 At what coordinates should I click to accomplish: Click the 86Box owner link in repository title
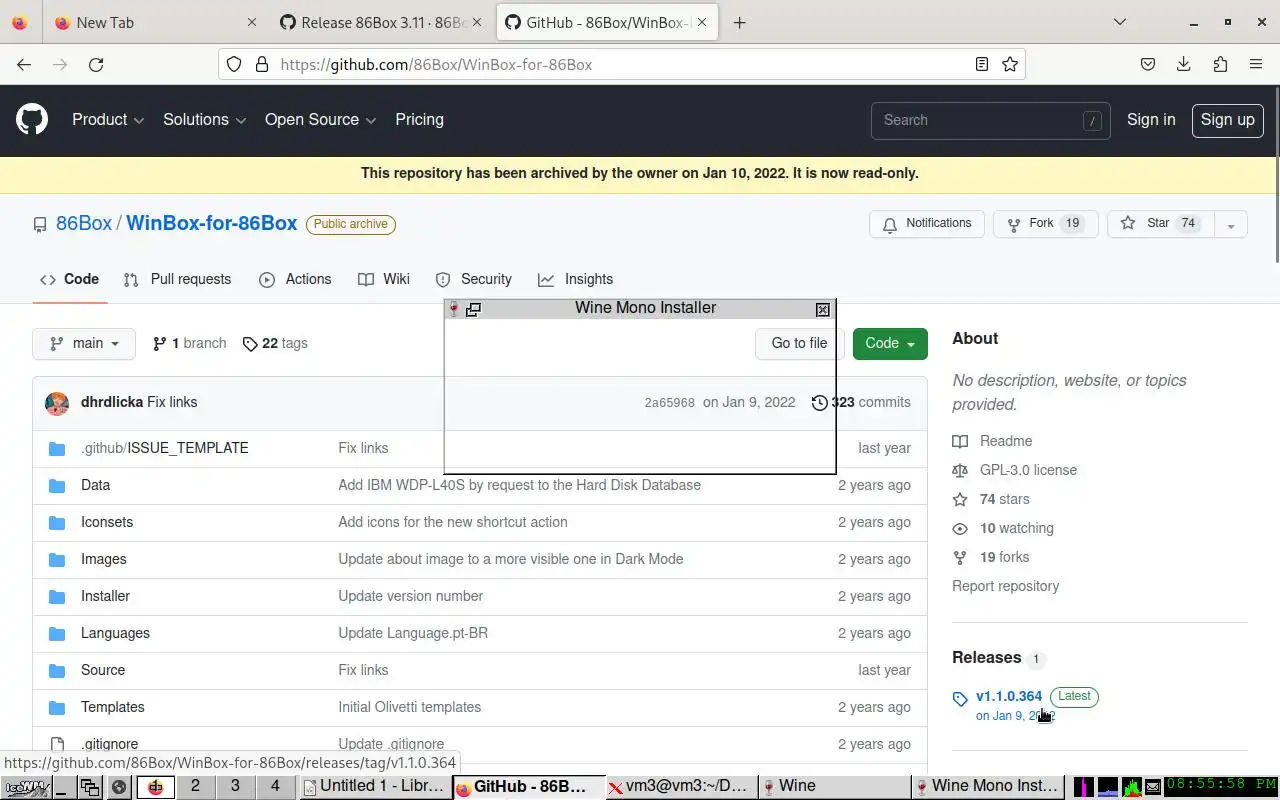coord(84,223)
